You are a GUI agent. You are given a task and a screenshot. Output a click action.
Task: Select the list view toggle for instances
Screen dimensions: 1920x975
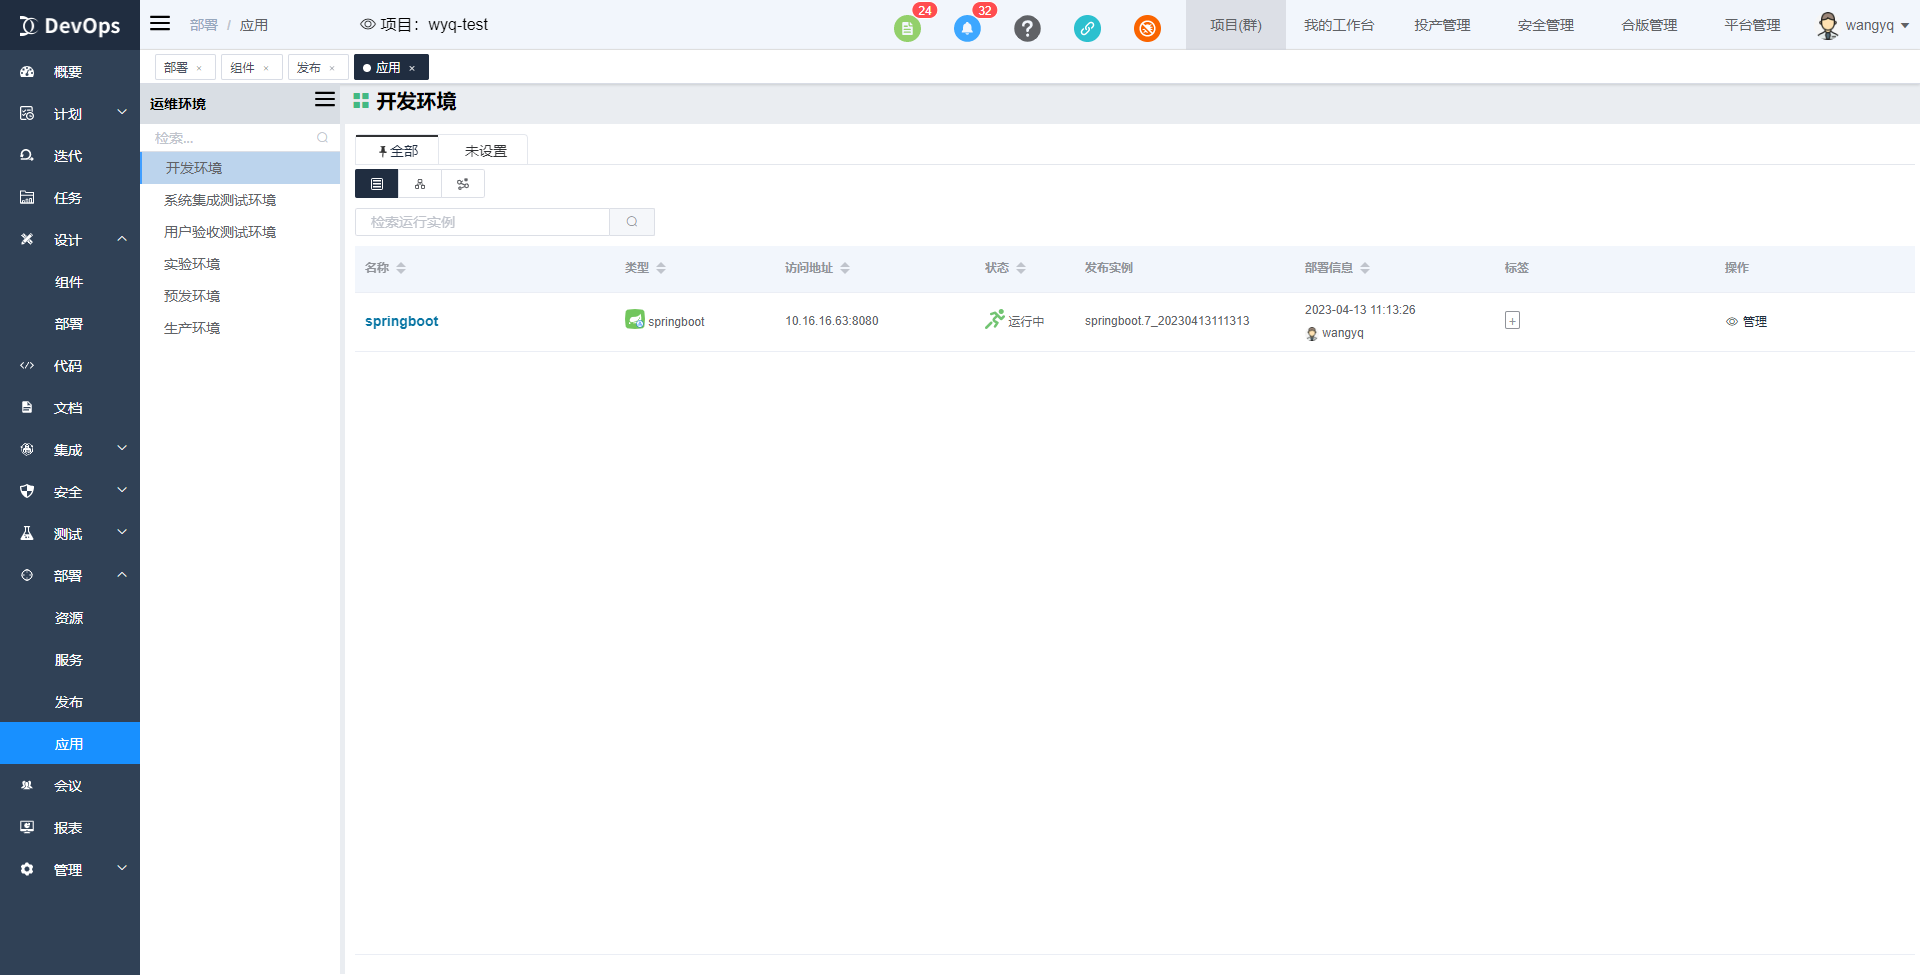coord(376,183)
